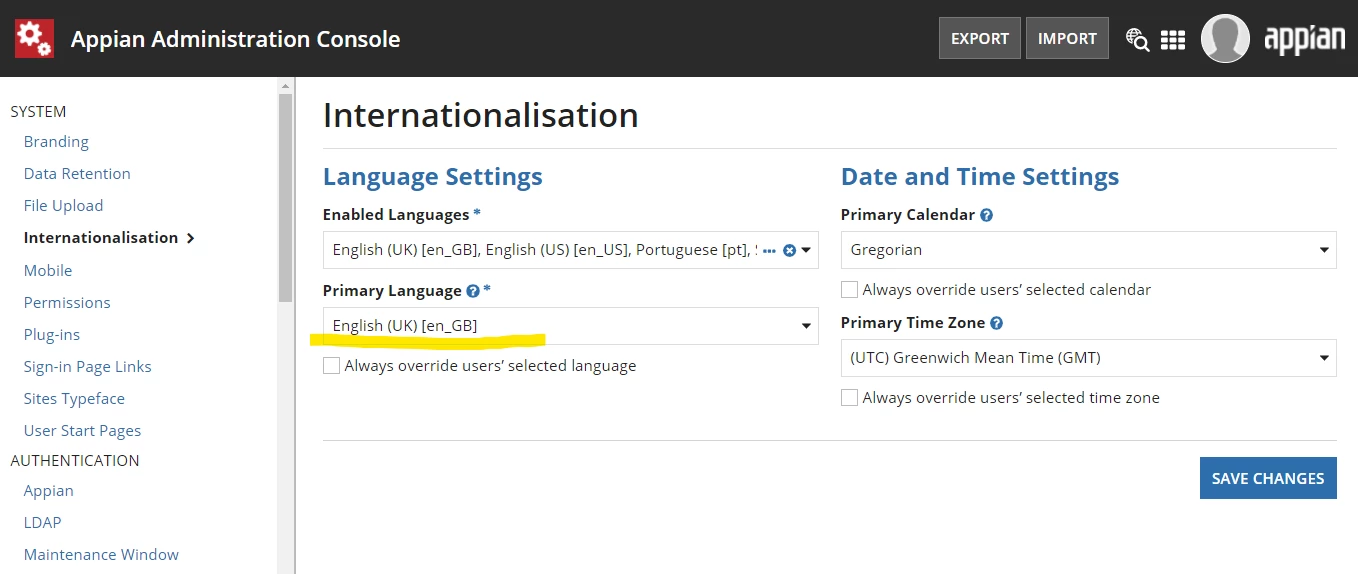The width and height of the screenshot is (1358, 574).
Task: Click the AUTHENTICATION section heading
Action: tap(75, 461)
